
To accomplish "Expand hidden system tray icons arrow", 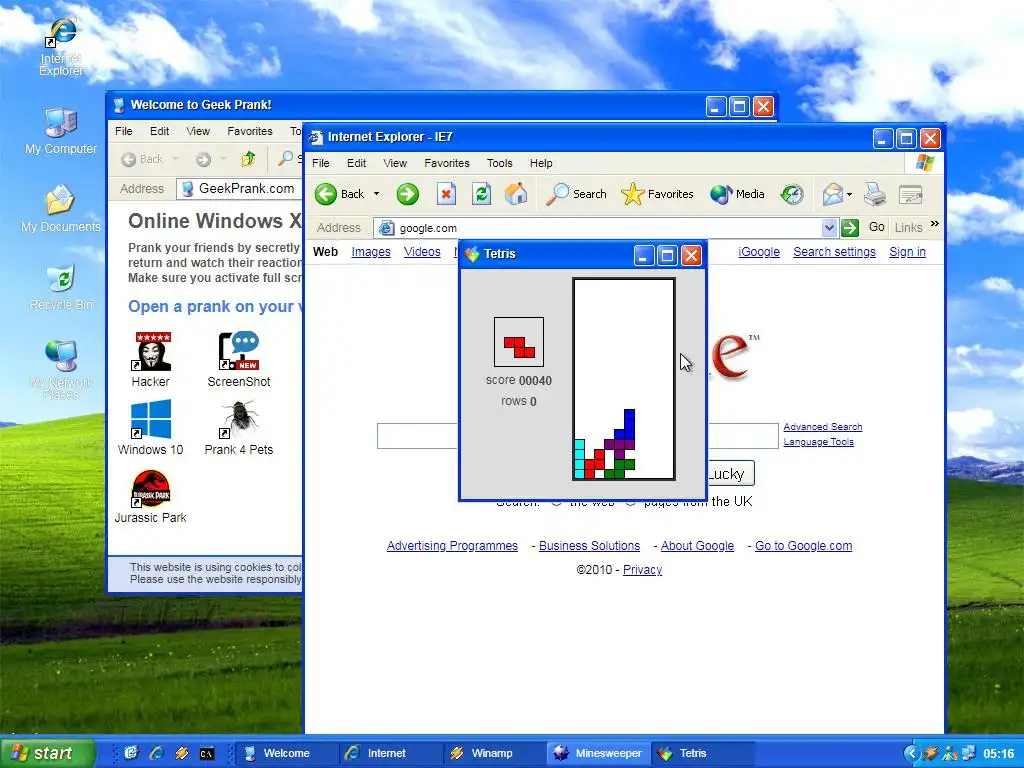I will pos(911,753).
